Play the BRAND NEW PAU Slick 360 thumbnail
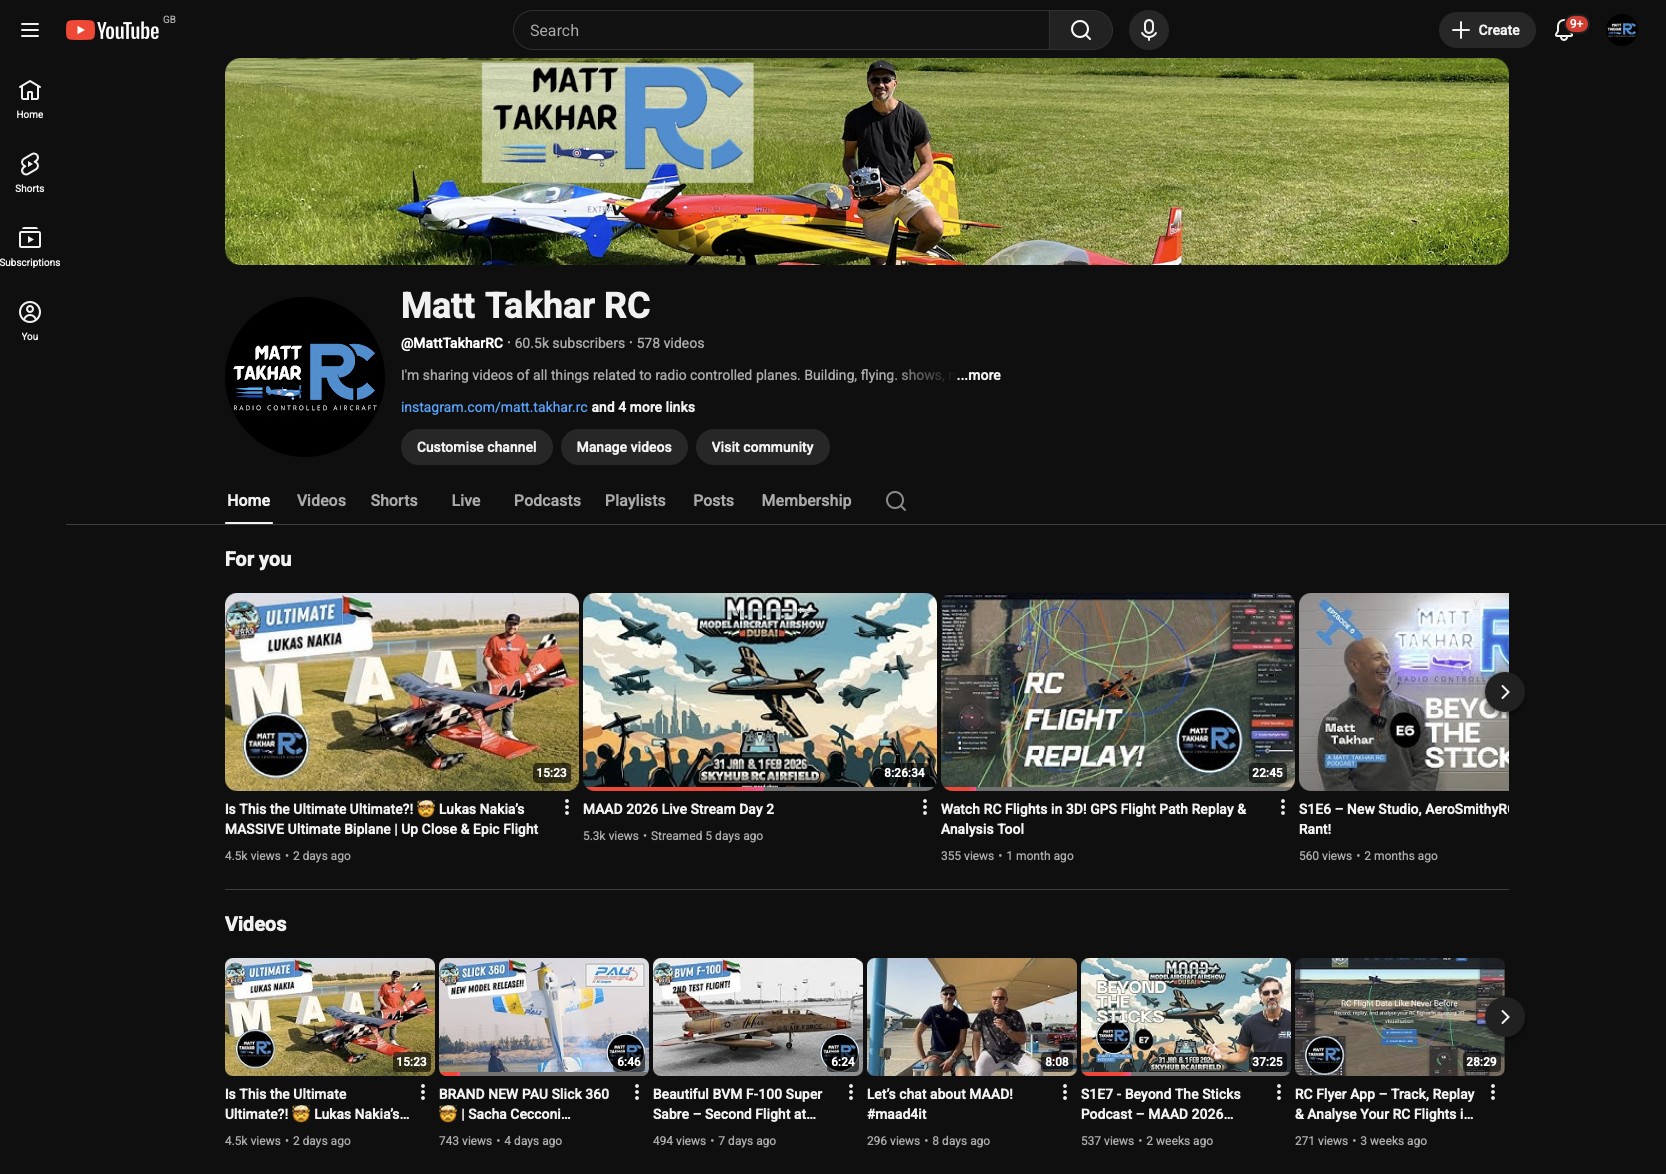The height and width of the screenshot is (1174, 1666). coord(543,1017)
